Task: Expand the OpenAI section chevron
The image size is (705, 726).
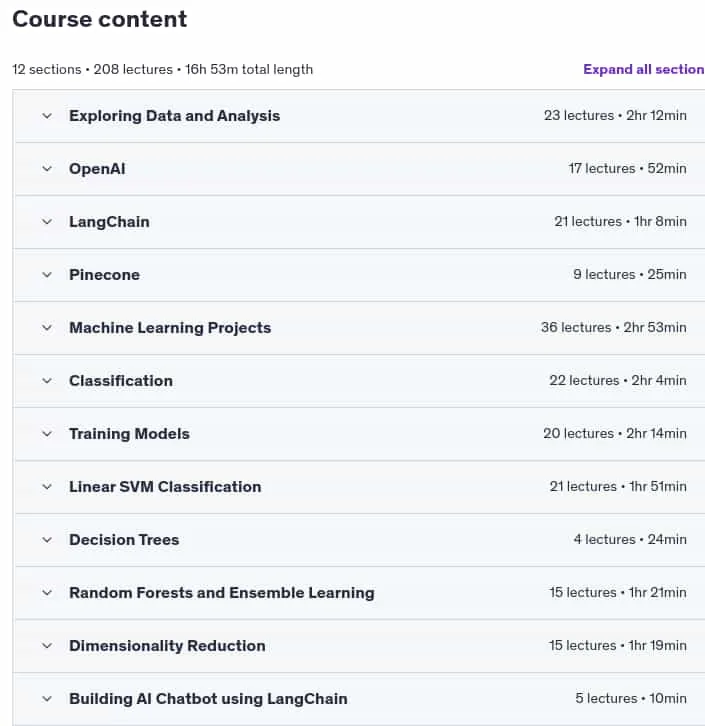Action: click(x=47, y=169)
